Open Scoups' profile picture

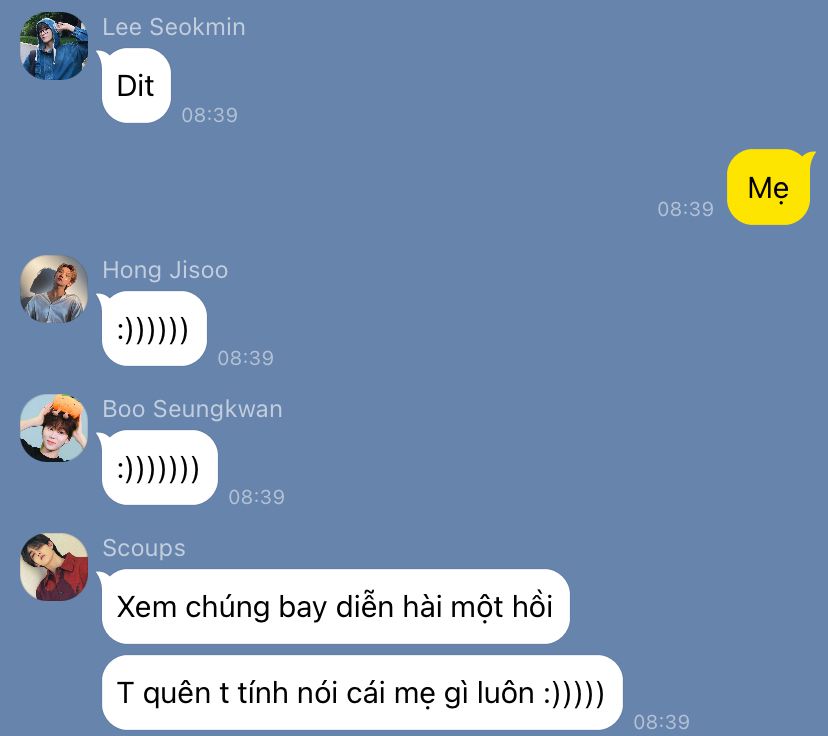point(54,567)
